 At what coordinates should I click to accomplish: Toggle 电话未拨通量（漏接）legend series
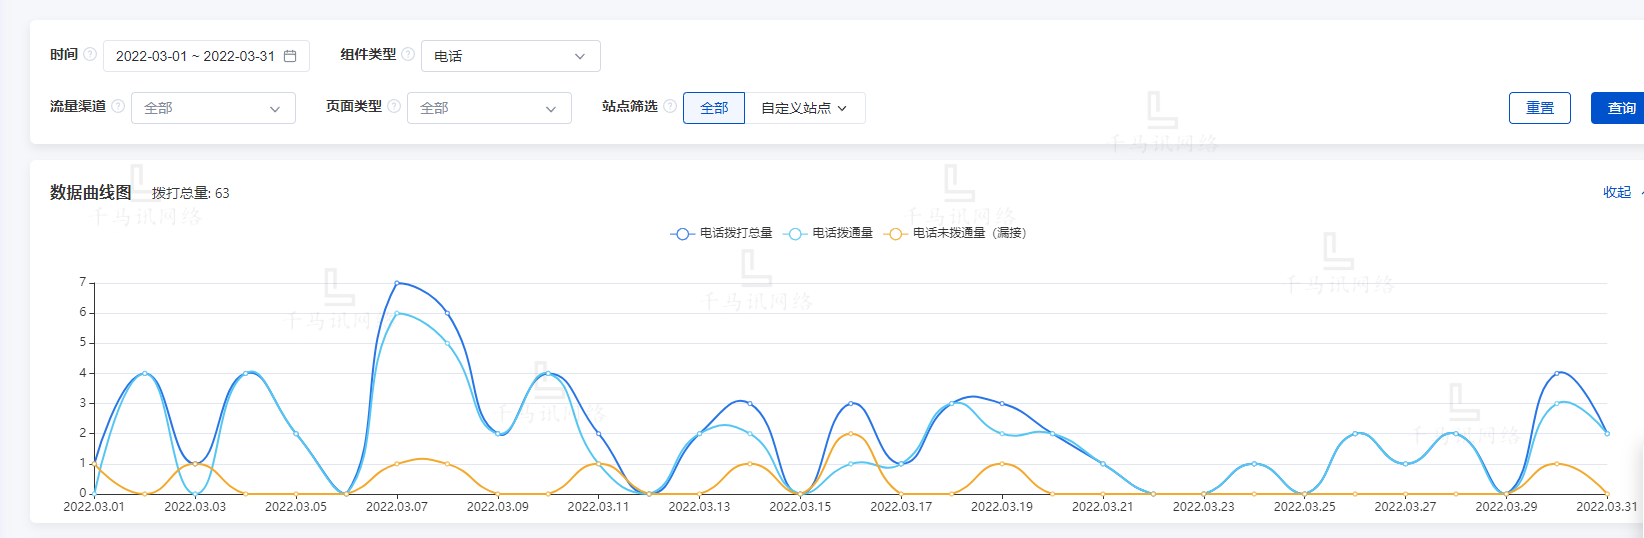pos(956,233)
